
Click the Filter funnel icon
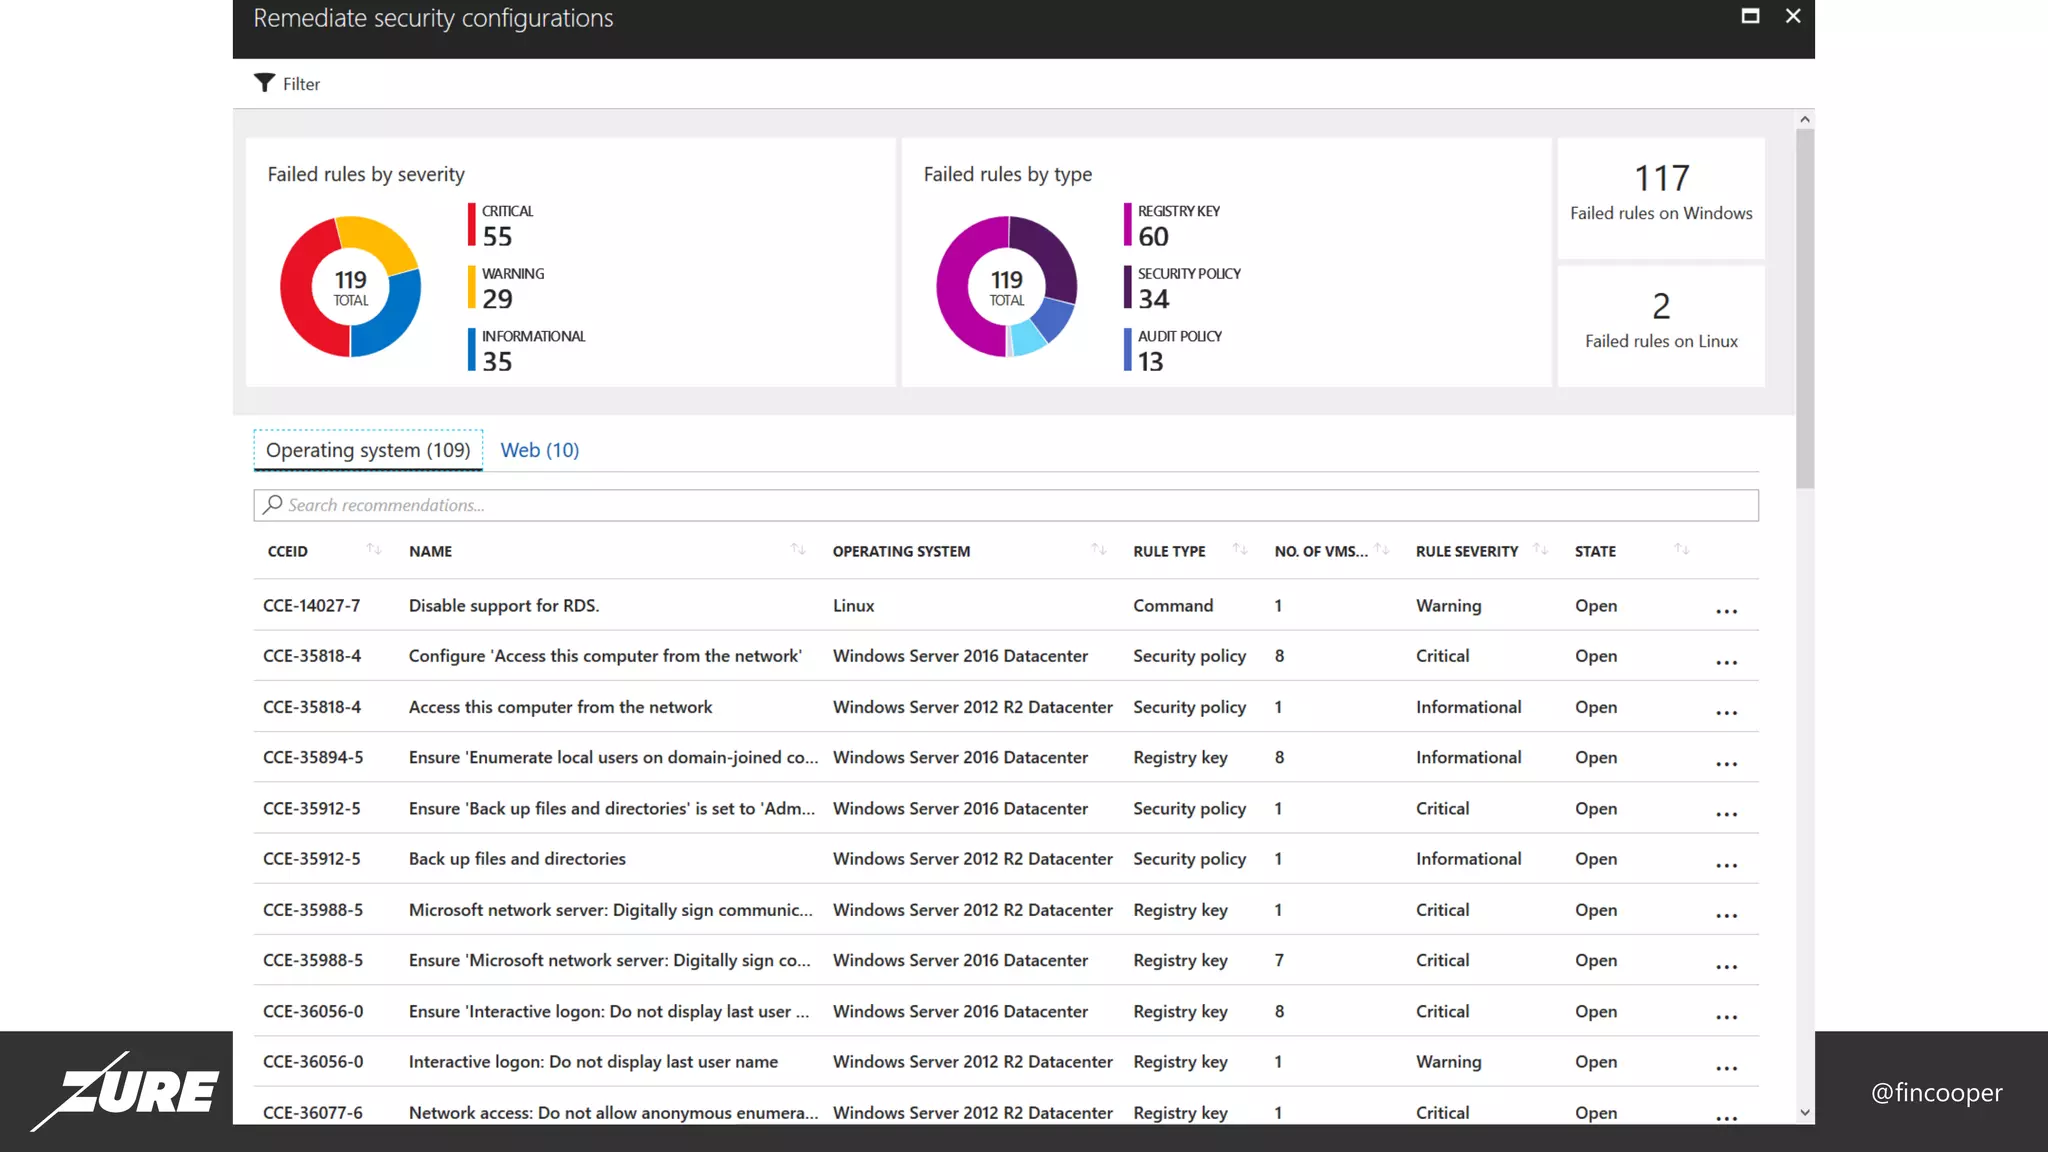(x=264, y=83)
